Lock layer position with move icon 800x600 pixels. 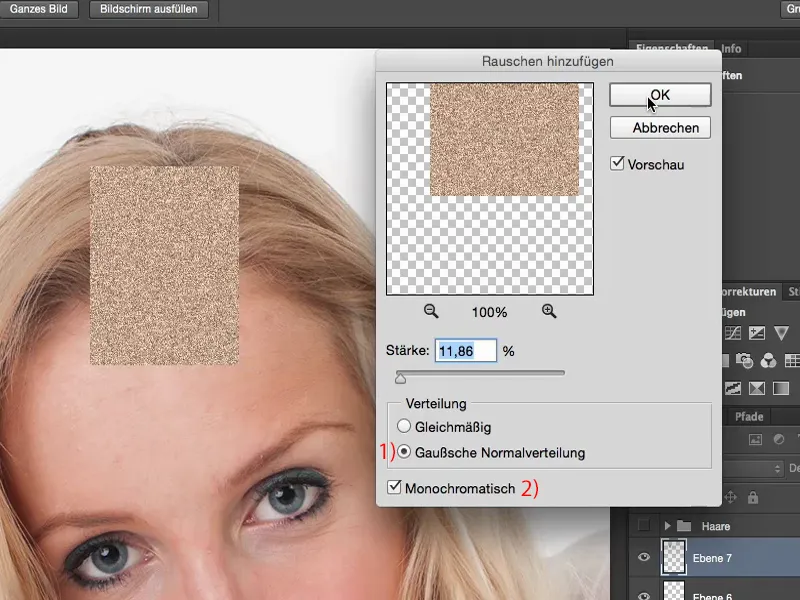coord(730,497)
